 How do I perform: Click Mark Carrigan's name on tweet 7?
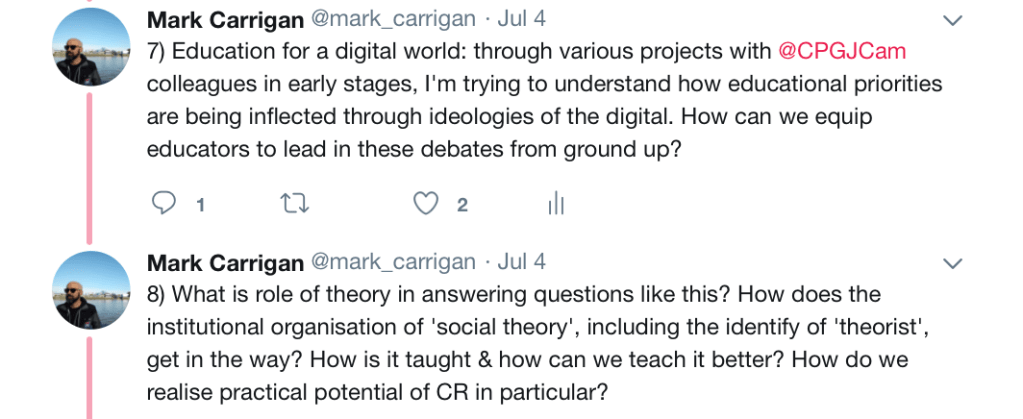[x=225, y=20]
